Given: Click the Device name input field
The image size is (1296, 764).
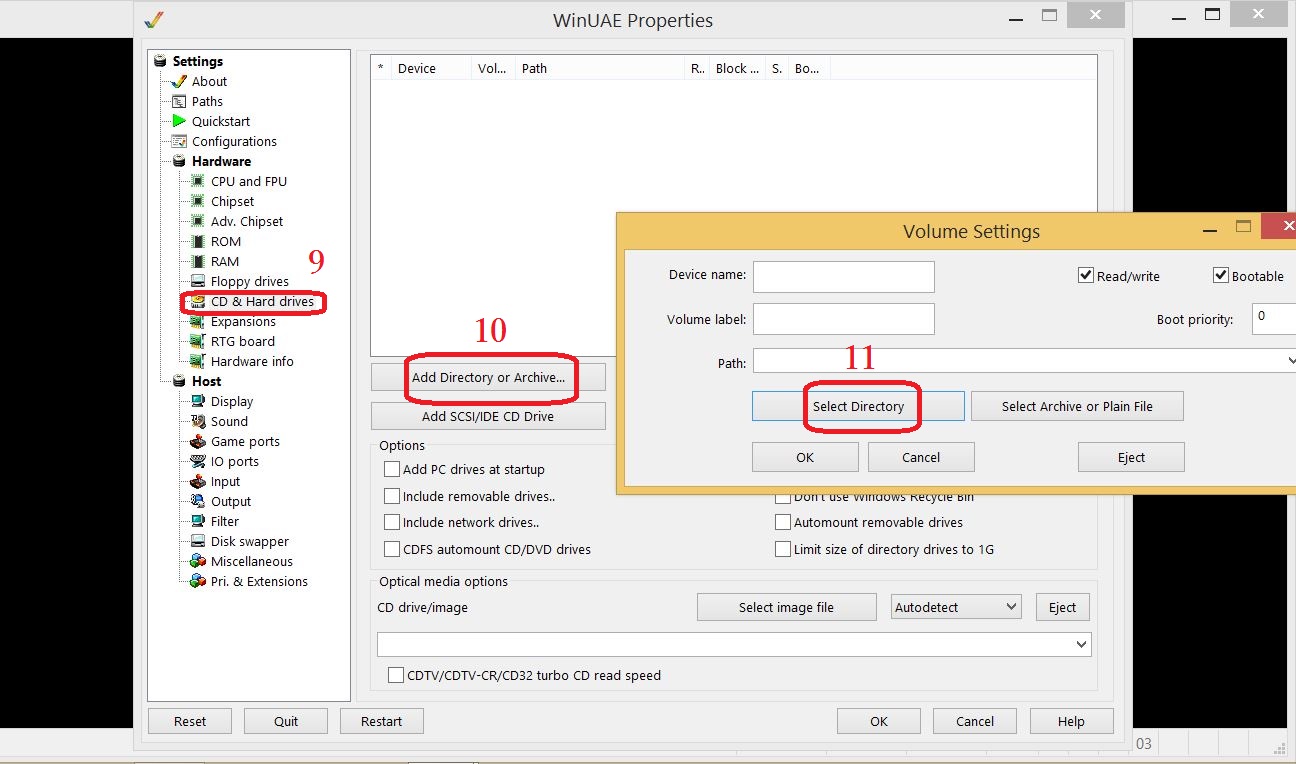Looking at the screenshot, I should pyautogui.click(x=844, y=276).
